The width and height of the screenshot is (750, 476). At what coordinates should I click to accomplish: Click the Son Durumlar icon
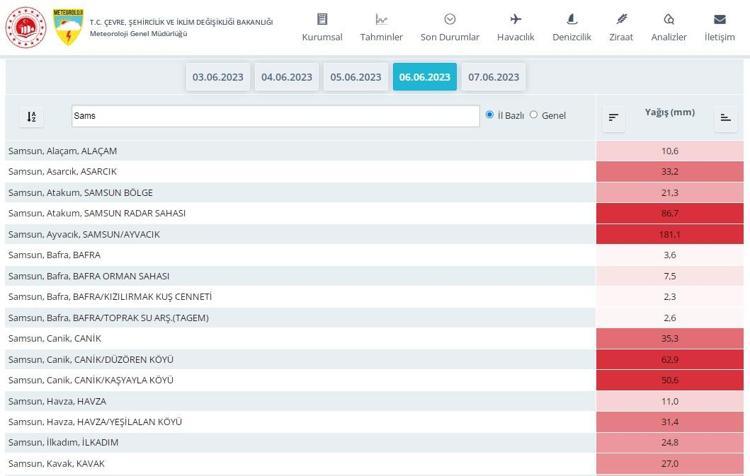click(450, 19)
